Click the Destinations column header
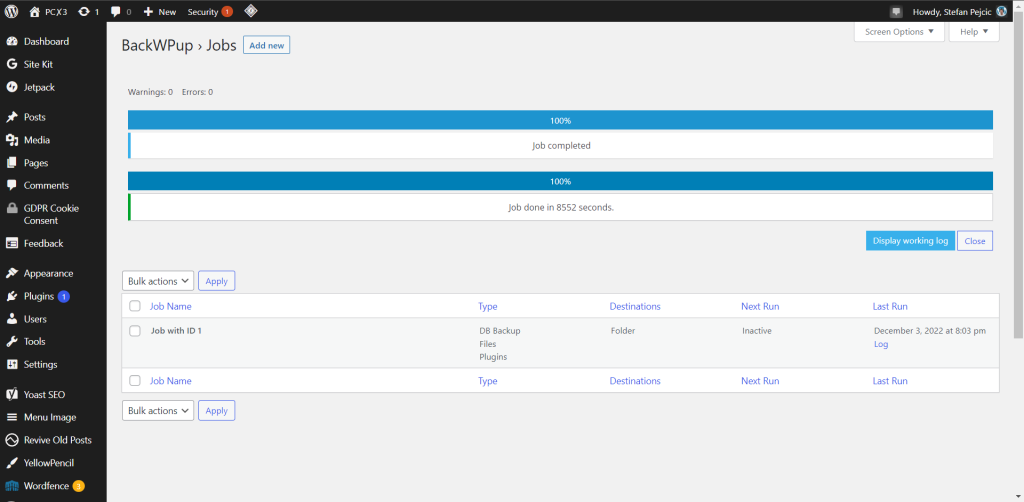 click(635, 306)
